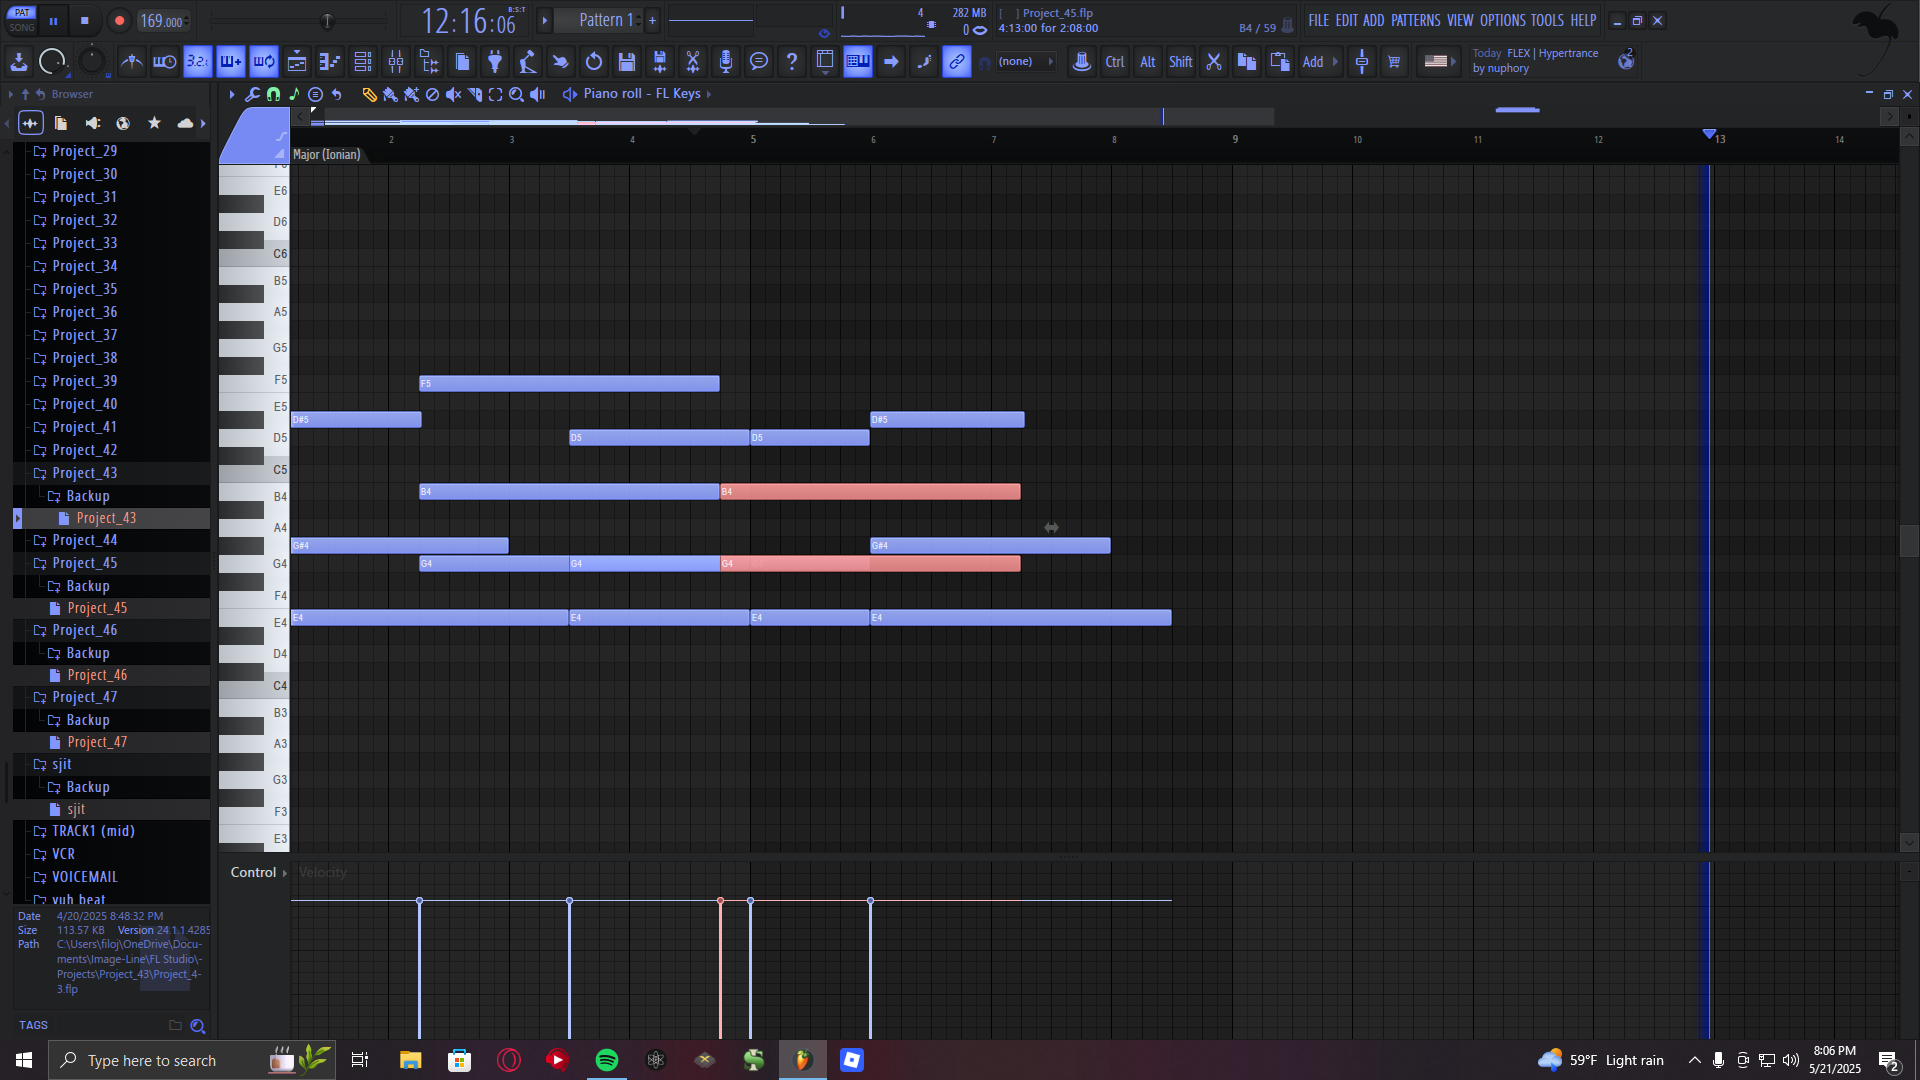Select the paint brush tool in piano roll
The height and width of the screenshot is (1080, 1920).
point(390,94)
